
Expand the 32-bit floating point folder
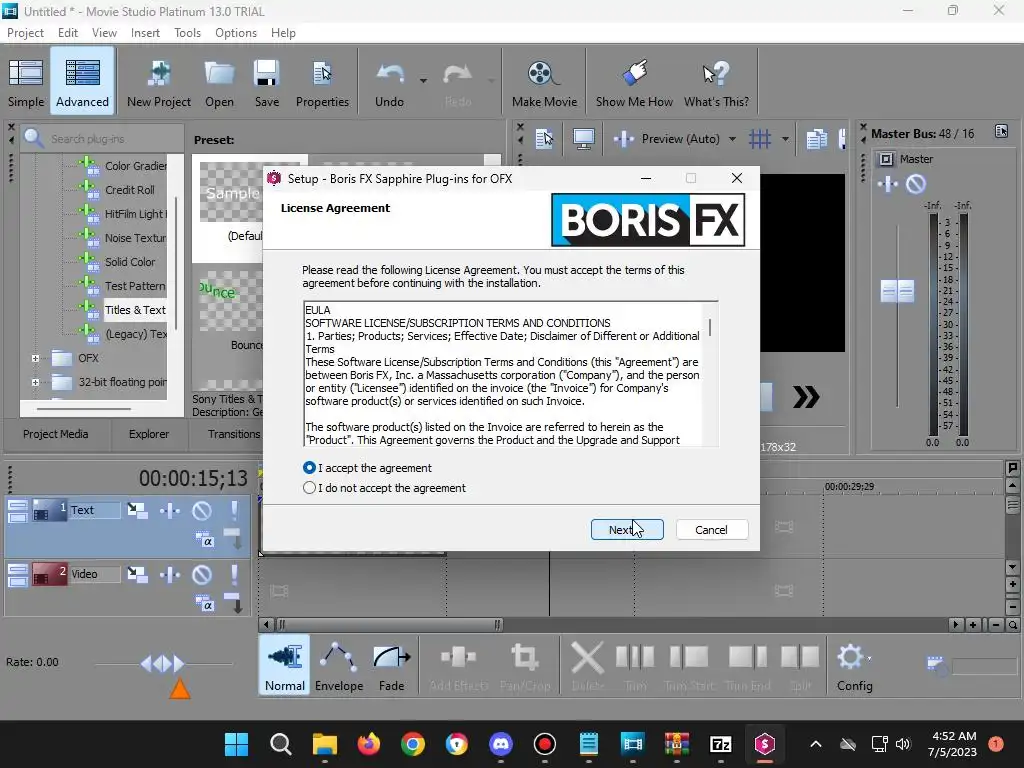click(35, 382)
